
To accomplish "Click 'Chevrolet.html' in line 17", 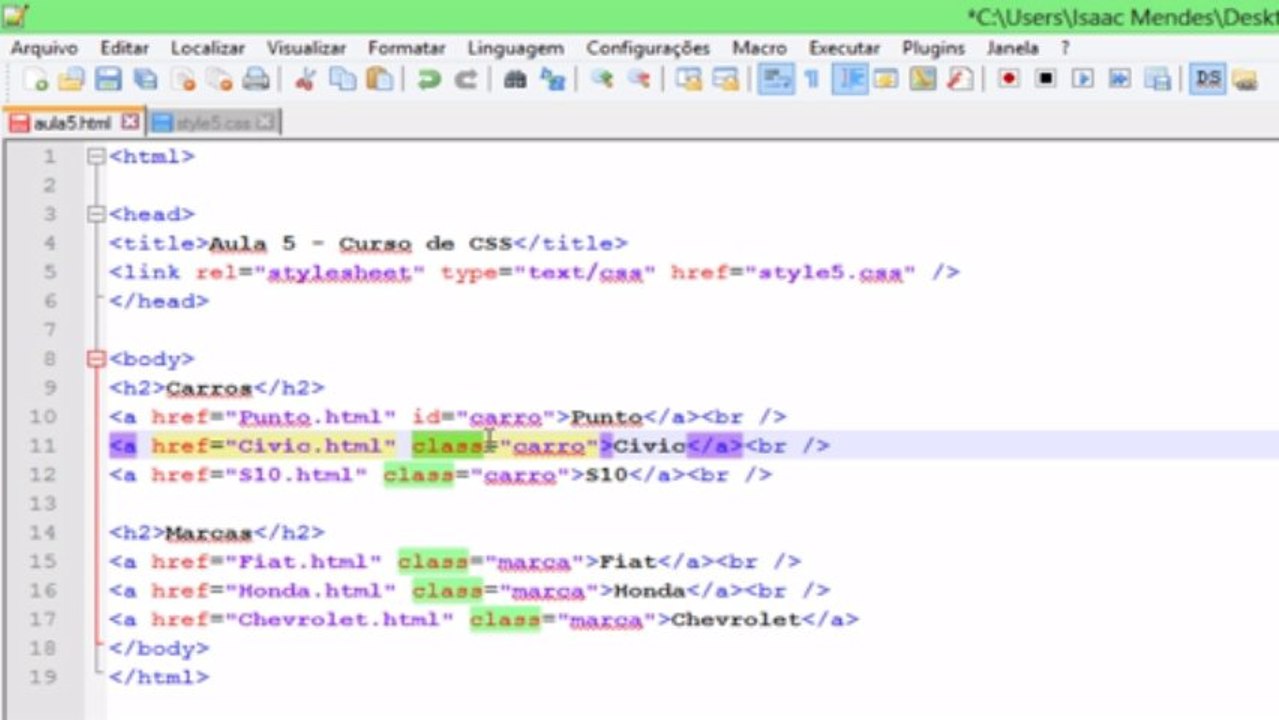I will (x=339, y=620).
